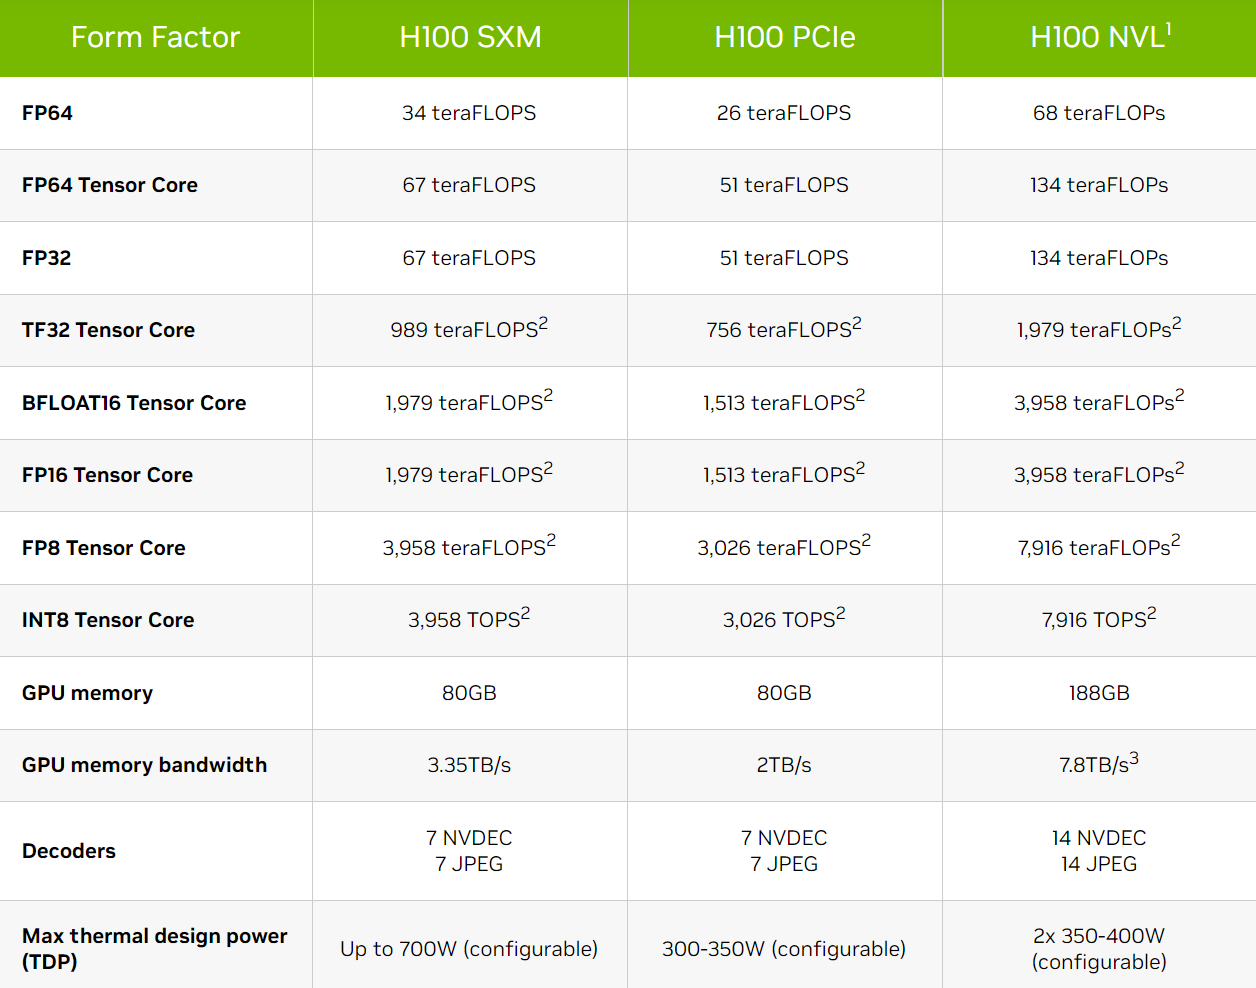Screen dimensions: 1256x988
Task: Select the 34 teraFLOPS cell
Action: (469, 113)
